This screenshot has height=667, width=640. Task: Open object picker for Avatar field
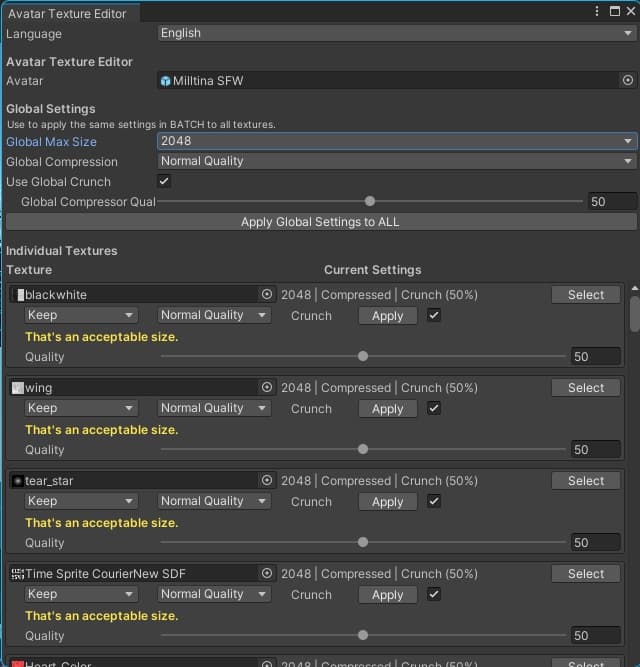[x=628, y=81]
